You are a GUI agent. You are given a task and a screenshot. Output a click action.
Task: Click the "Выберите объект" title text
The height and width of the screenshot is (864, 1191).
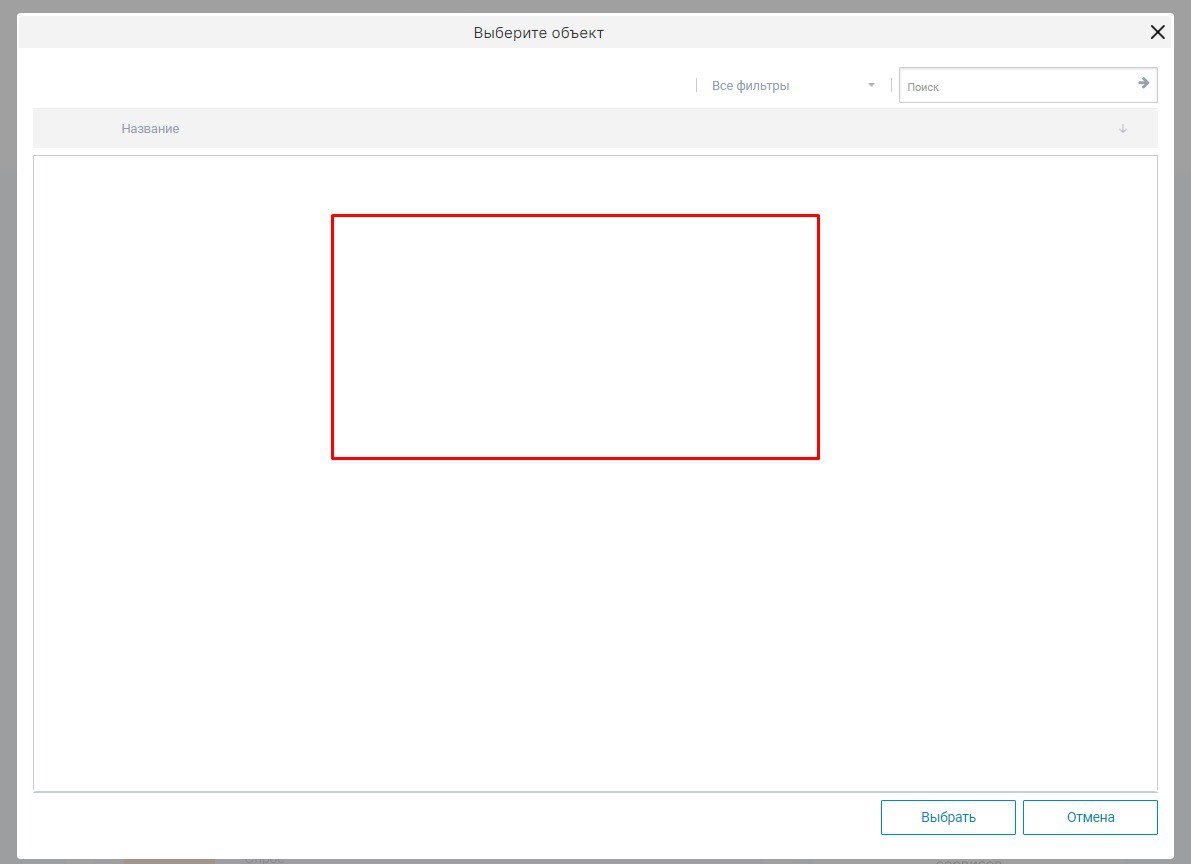click(x=538, y=33)
